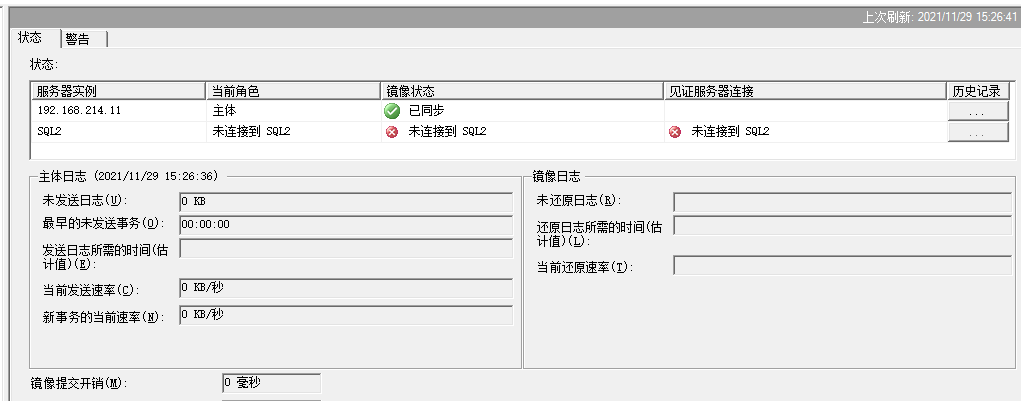The image size is (1021, 401).
Task: Open history for the SQL2 row
Action: tap(978, 132)
